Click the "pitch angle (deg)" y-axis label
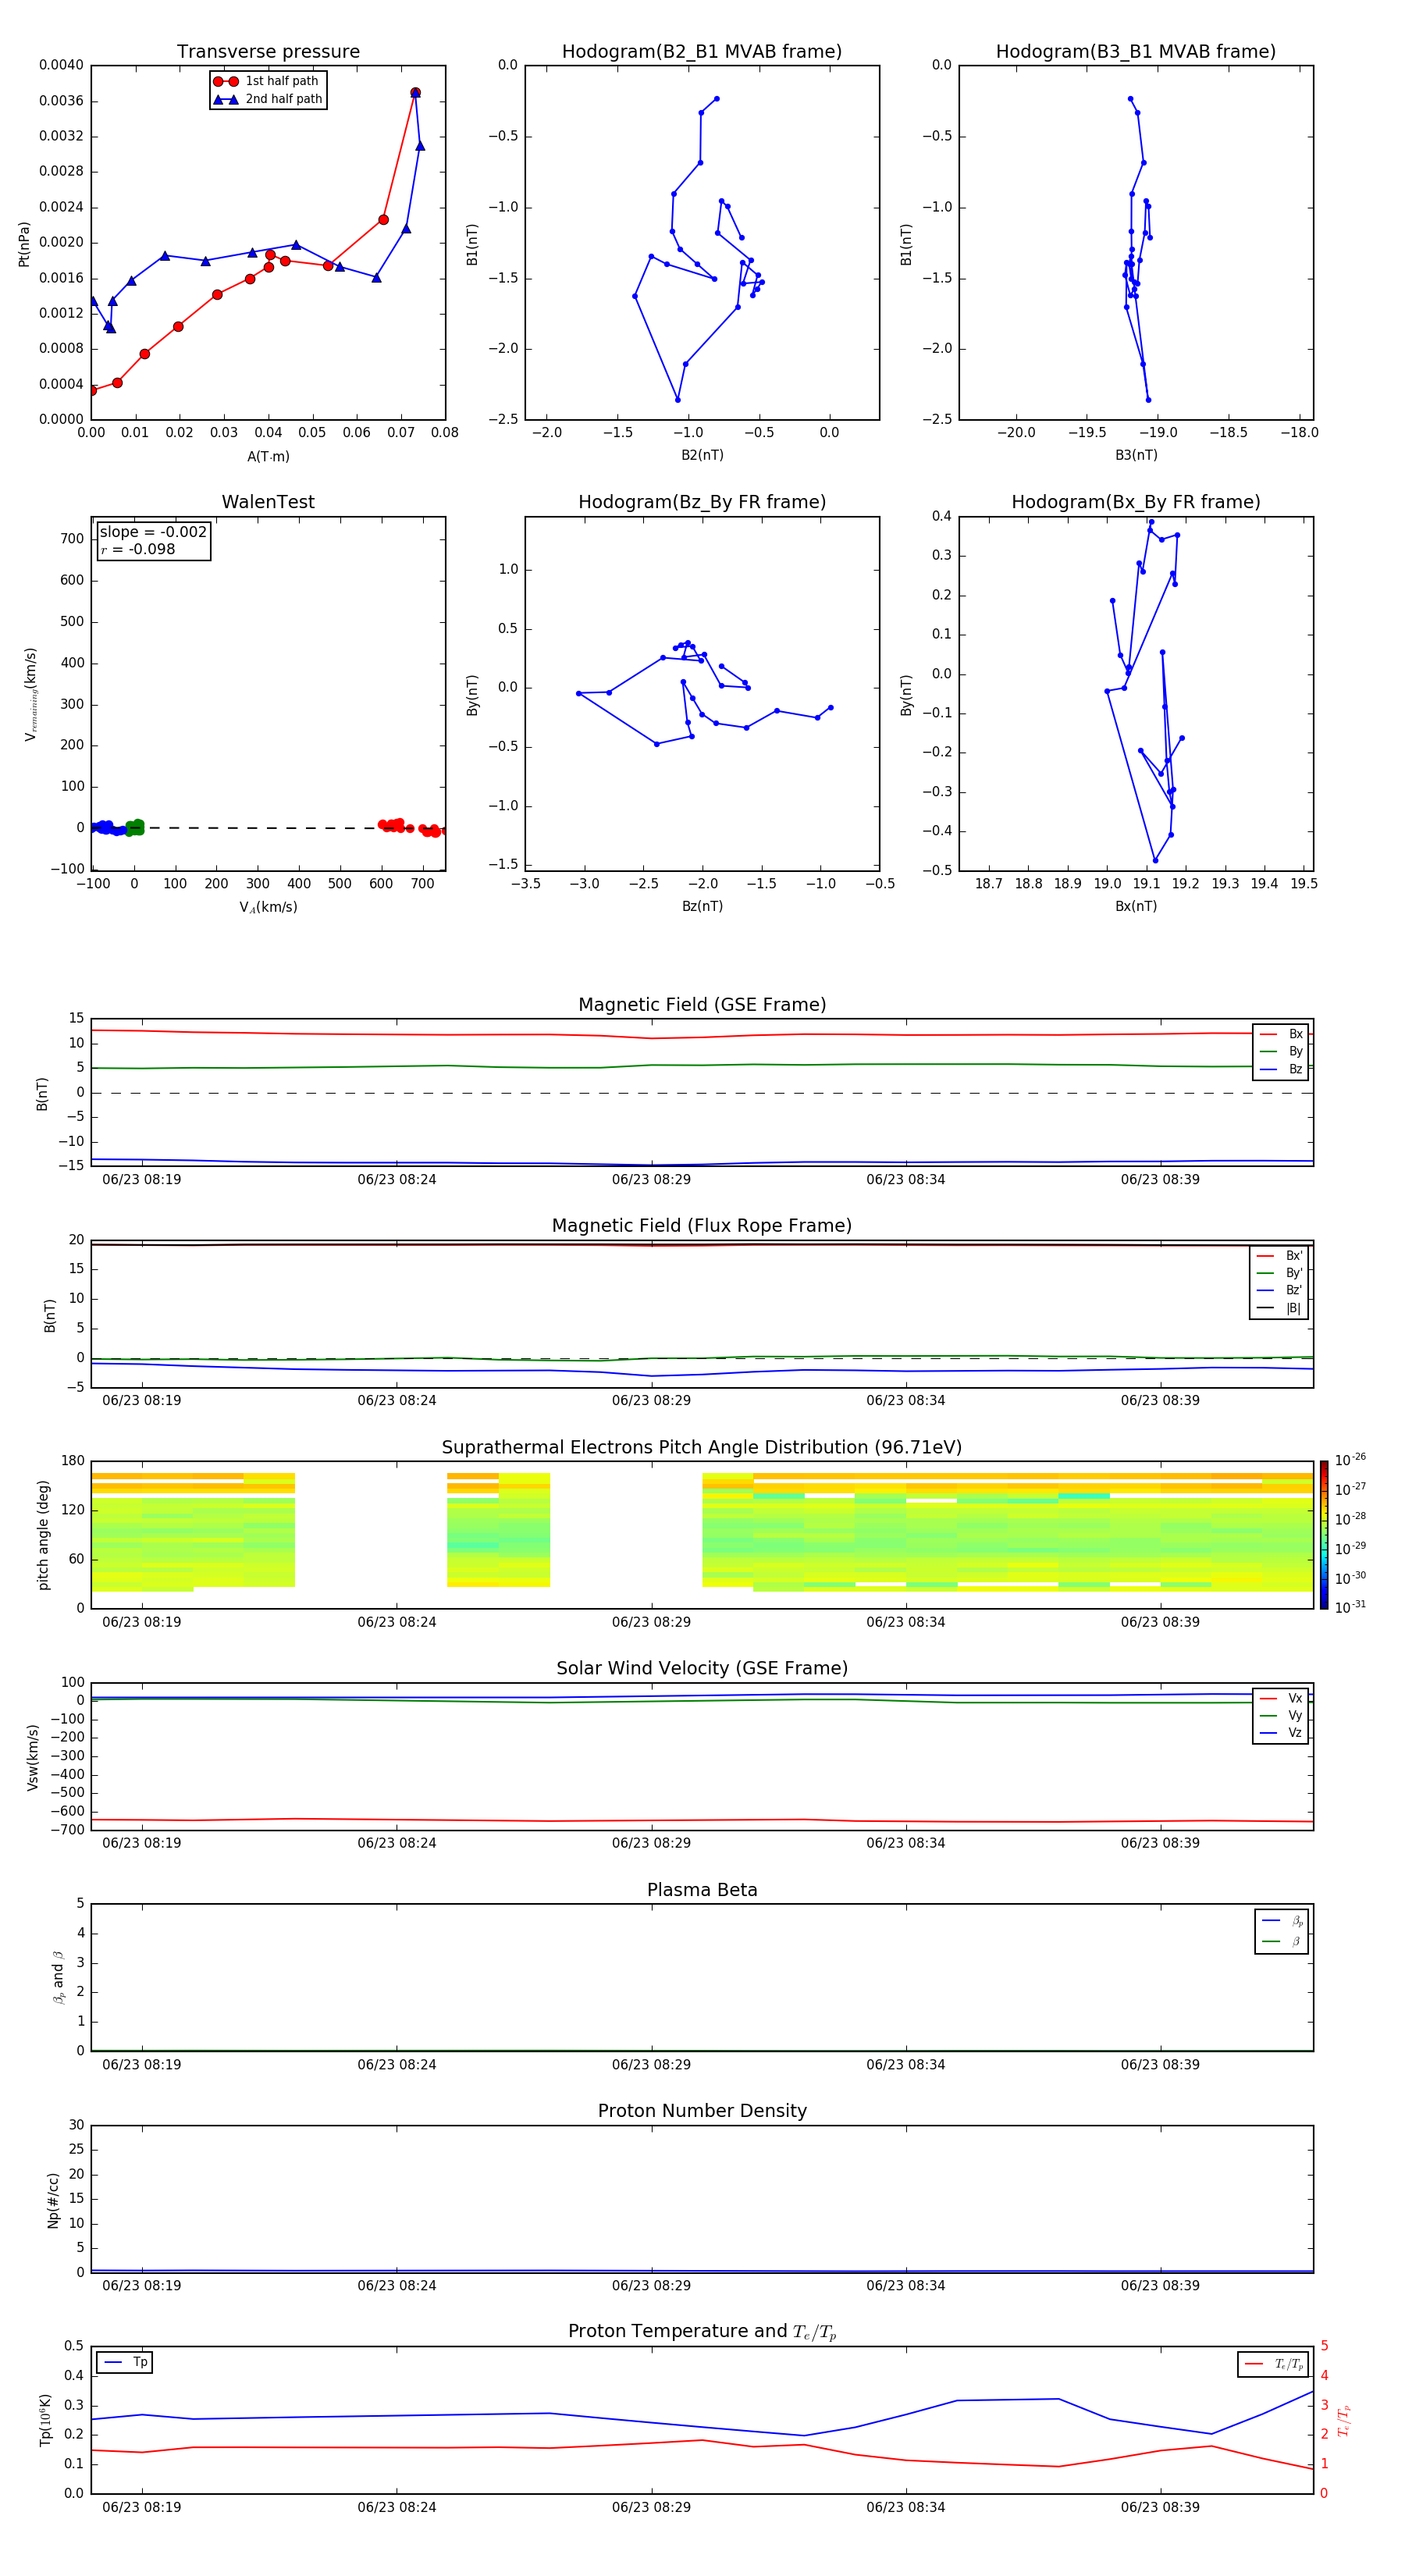Screen dimensions: 1405x2576 point(43,1535)
